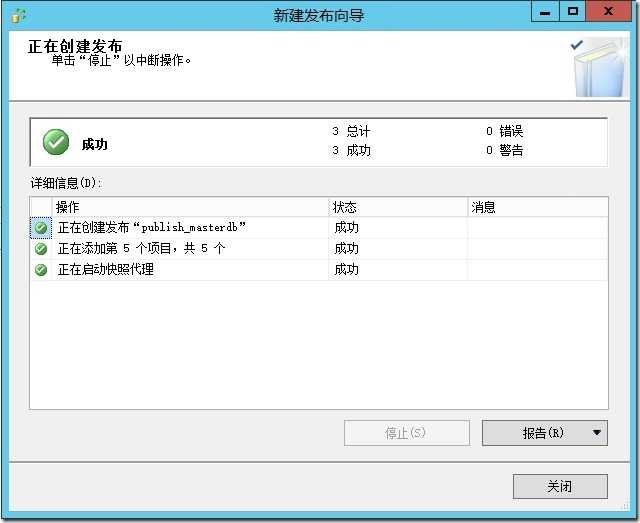Viewport: 640px width, 523px height.
Task: Click the 成功 status in the snapshot agent row
Action: pyautogui.click(x=347, y=270)
